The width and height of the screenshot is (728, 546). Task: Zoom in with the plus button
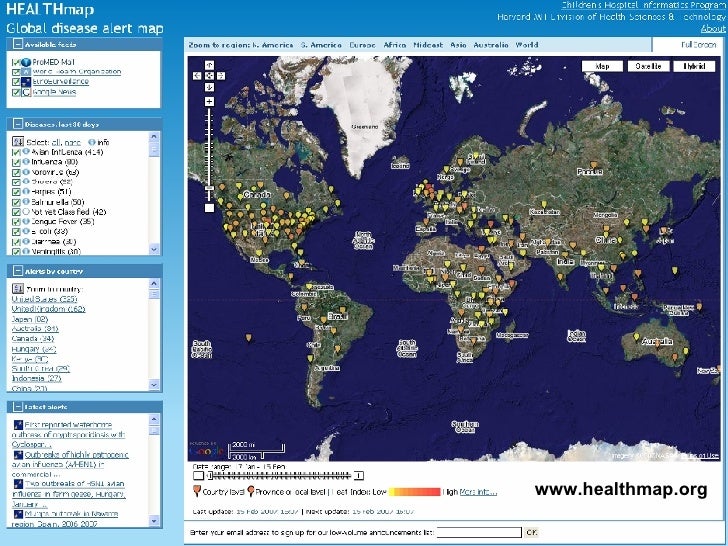point(209,101)
